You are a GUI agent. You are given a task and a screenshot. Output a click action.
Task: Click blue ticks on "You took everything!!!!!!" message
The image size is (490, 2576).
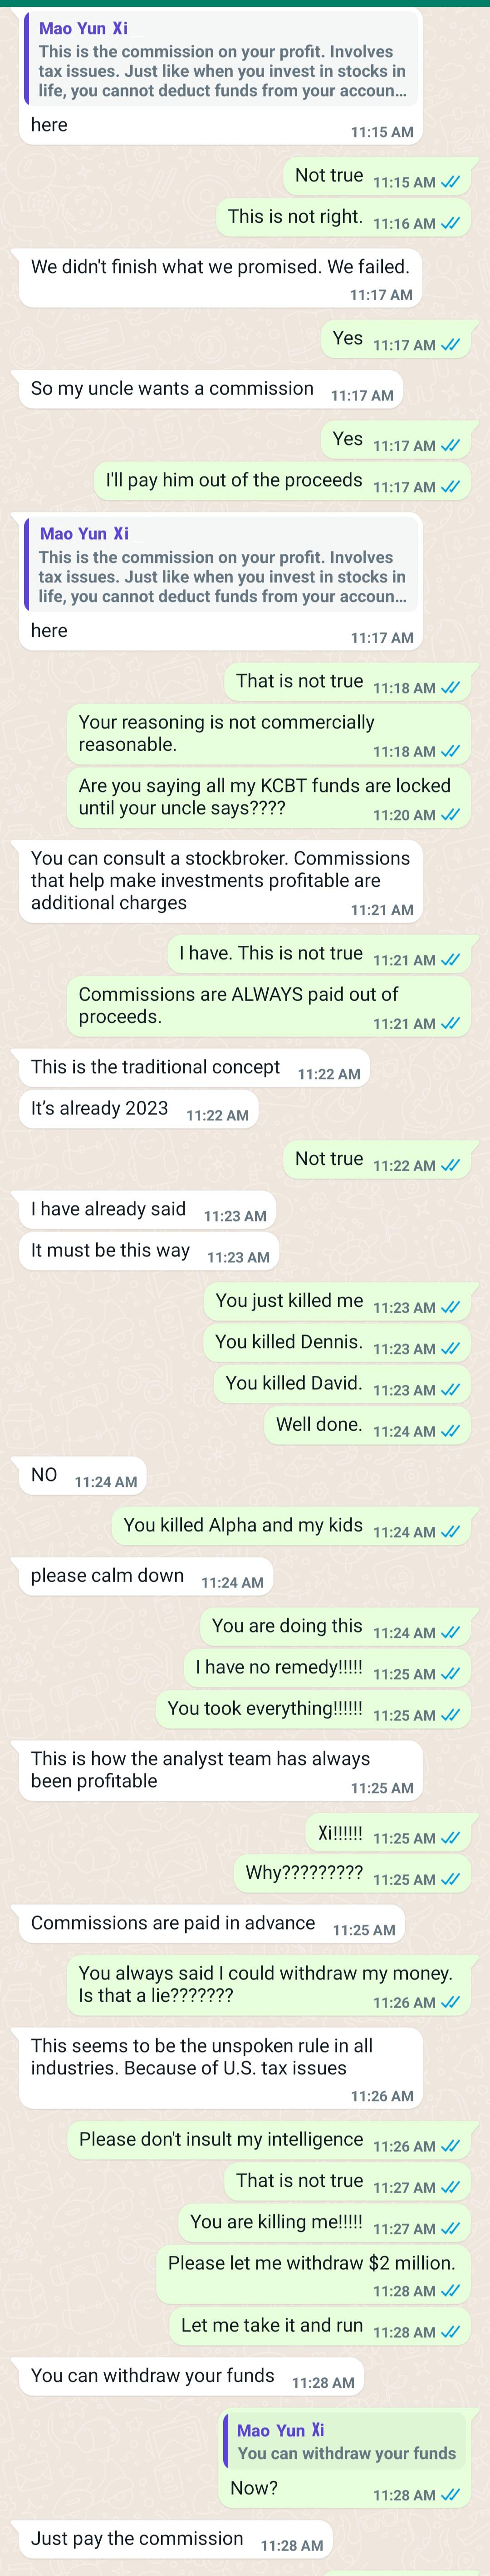[450, 1715]
